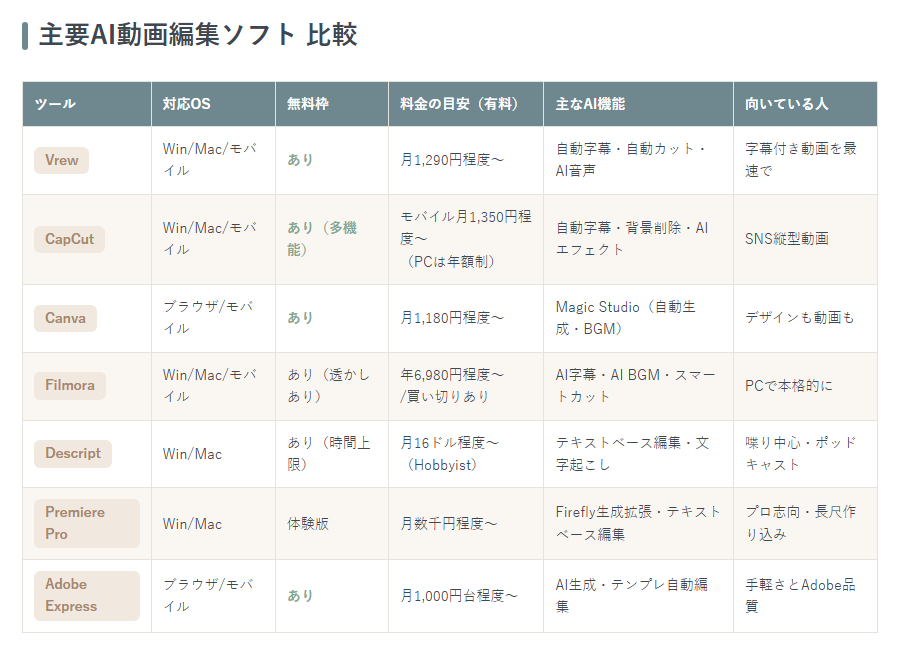Click AI字幕・AI BGM・スマートカット cell
The height and width of the screenshot is (655, 900).
point(638,386)
